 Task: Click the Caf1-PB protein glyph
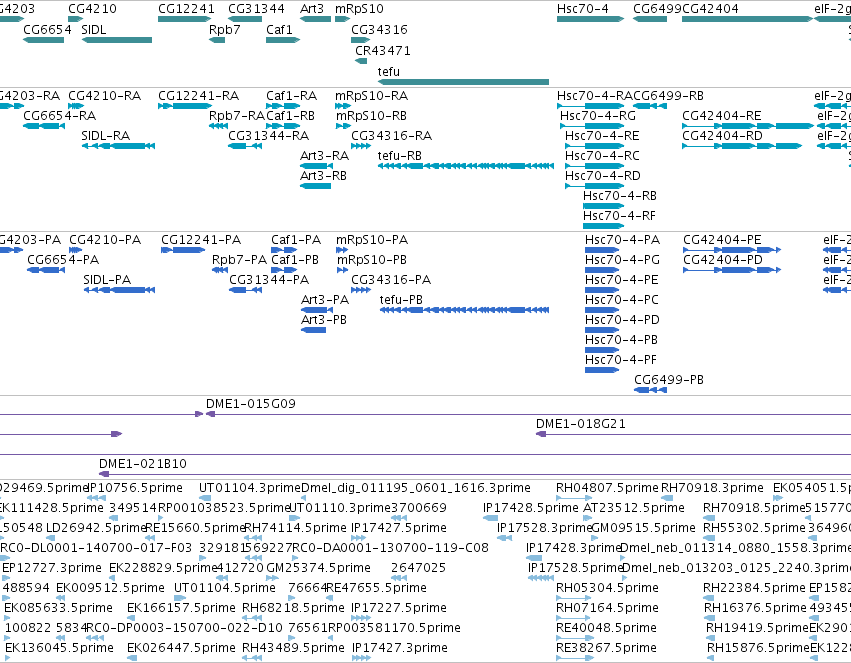click(x=284, y=270)
